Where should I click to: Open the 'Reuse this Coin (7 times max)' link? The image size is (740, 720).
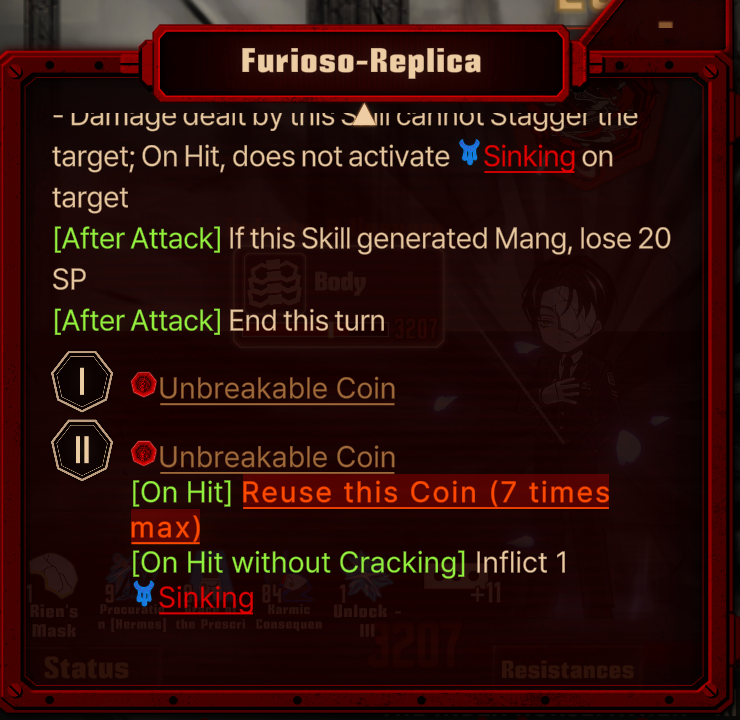pyautogui.click(x=370, y=510)
